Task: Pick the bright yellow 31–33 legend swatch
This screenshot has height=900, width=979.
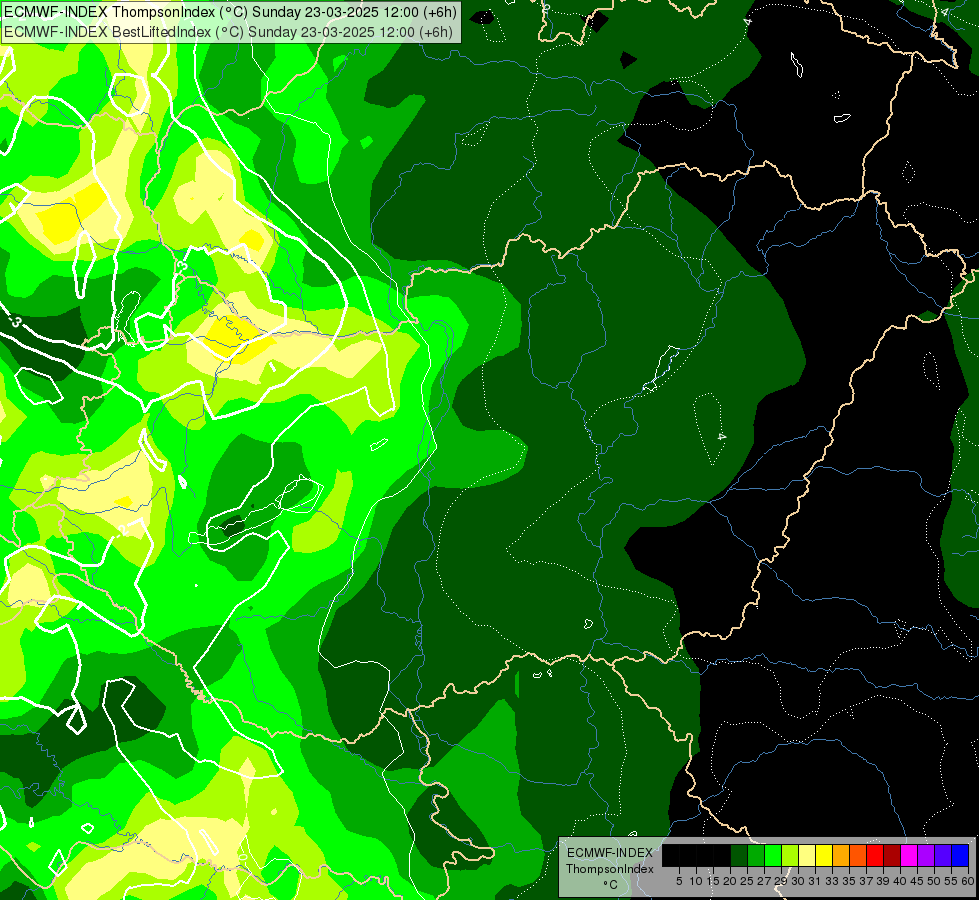Action: [824, 855]
